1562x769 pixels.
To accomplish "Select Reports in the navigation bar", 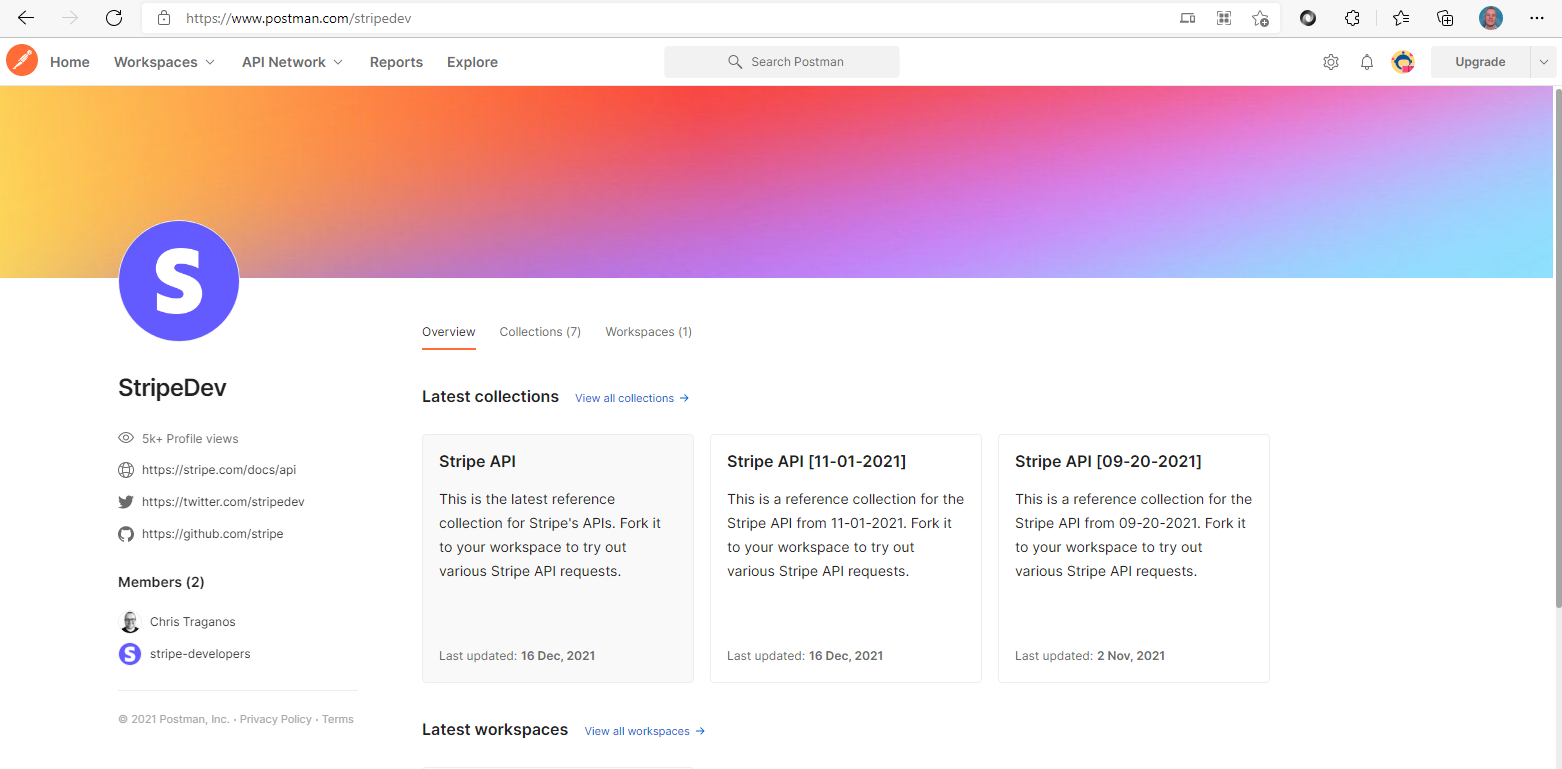I will coord(396,61).
